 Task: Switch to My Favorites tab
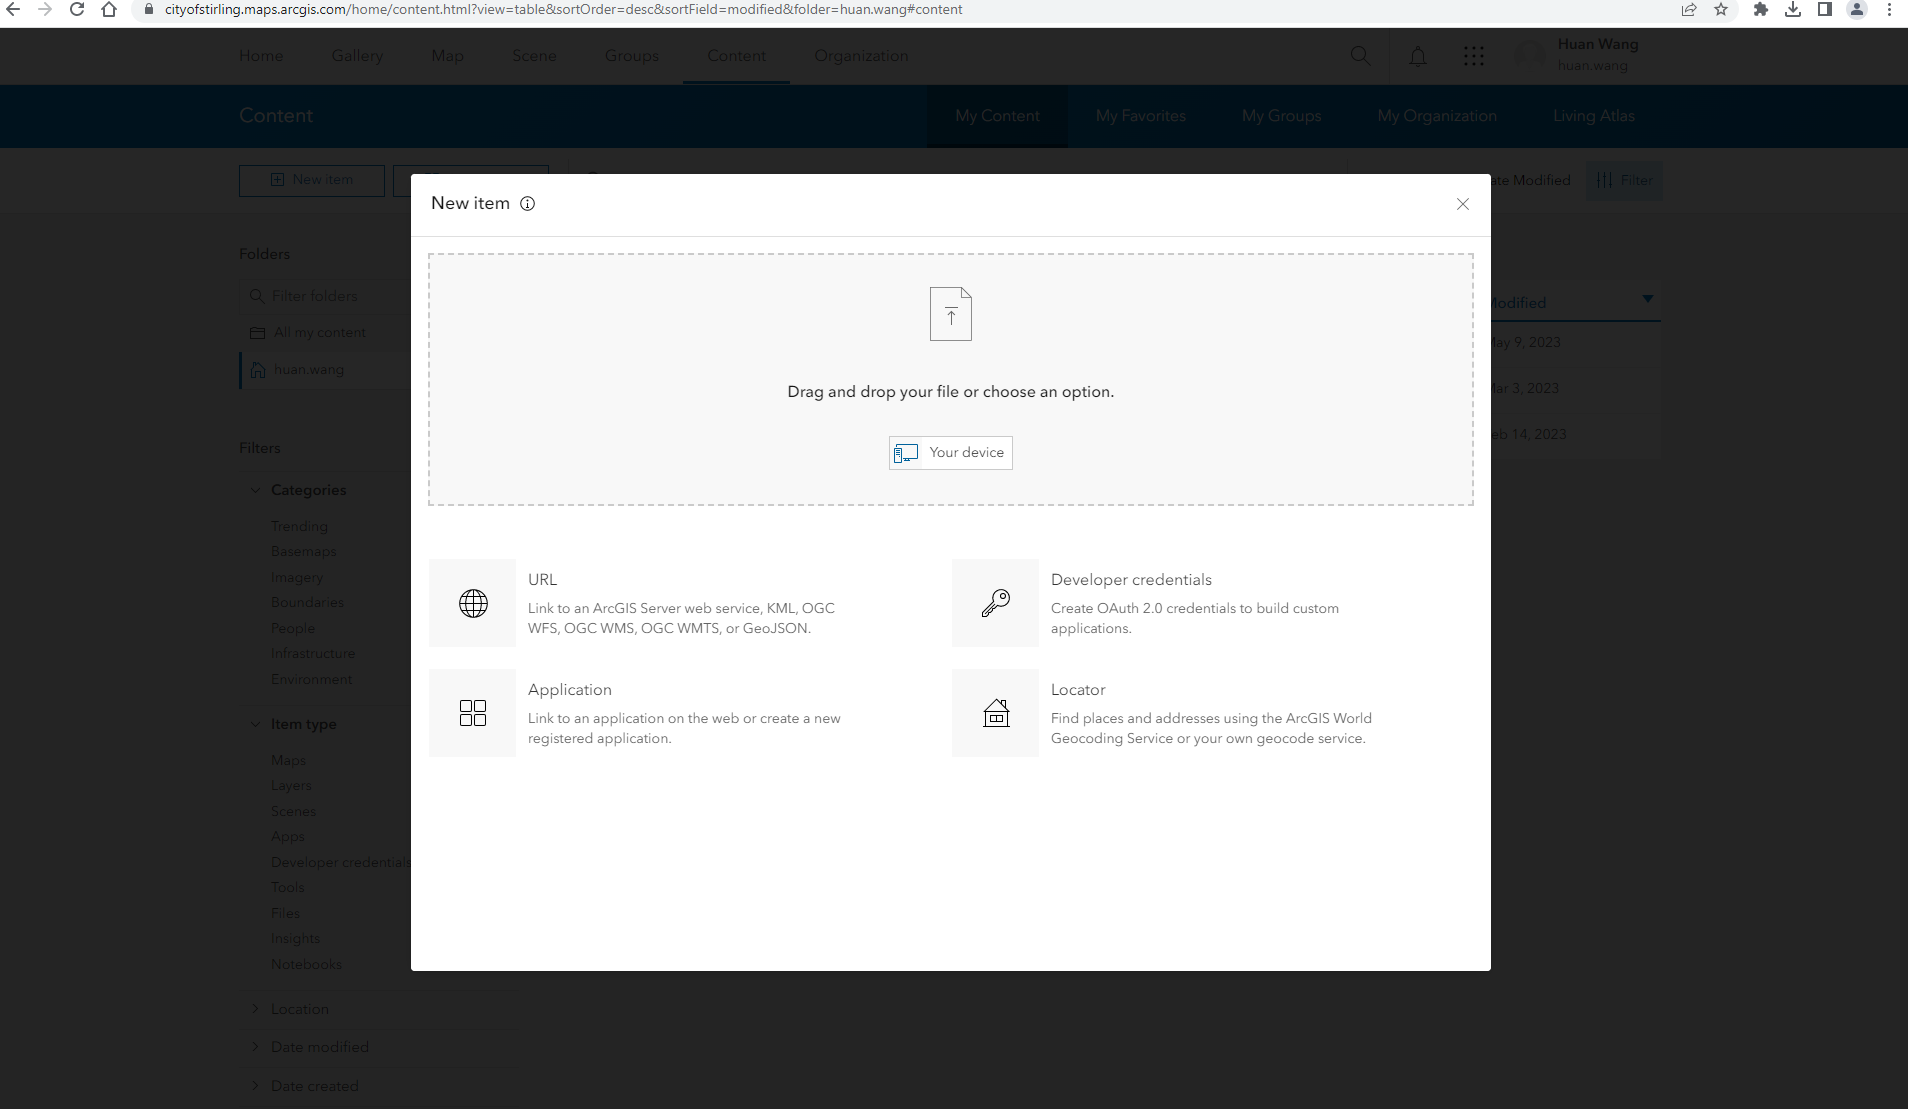coord(1141,116)
